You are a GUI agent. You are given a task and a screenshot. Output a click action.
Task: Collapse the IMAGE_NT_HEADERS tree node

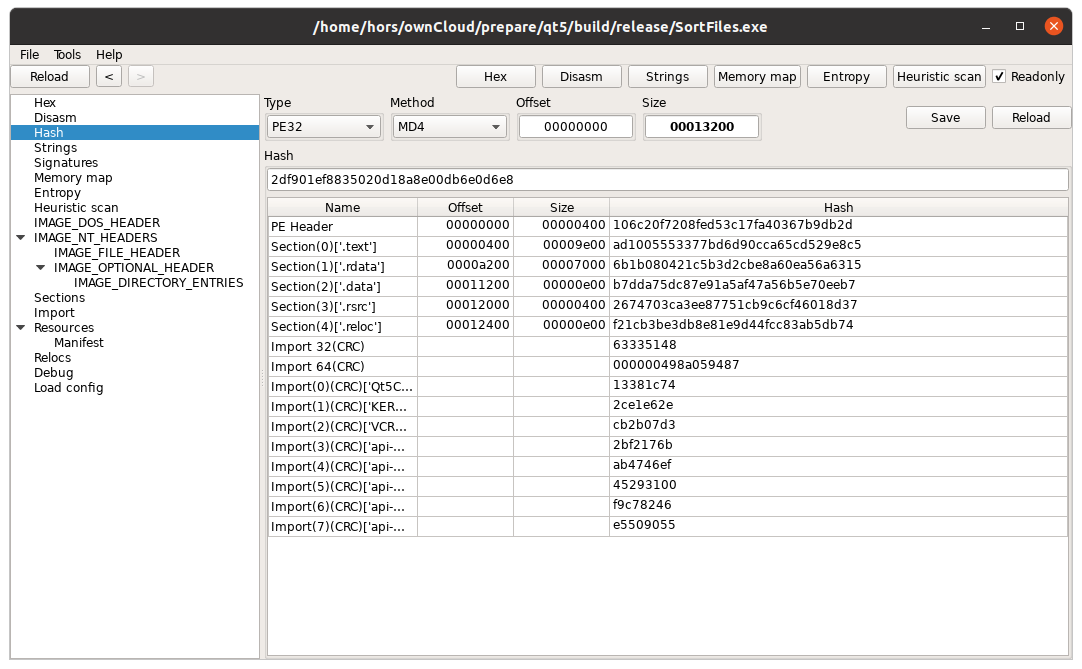coord(21,237)
